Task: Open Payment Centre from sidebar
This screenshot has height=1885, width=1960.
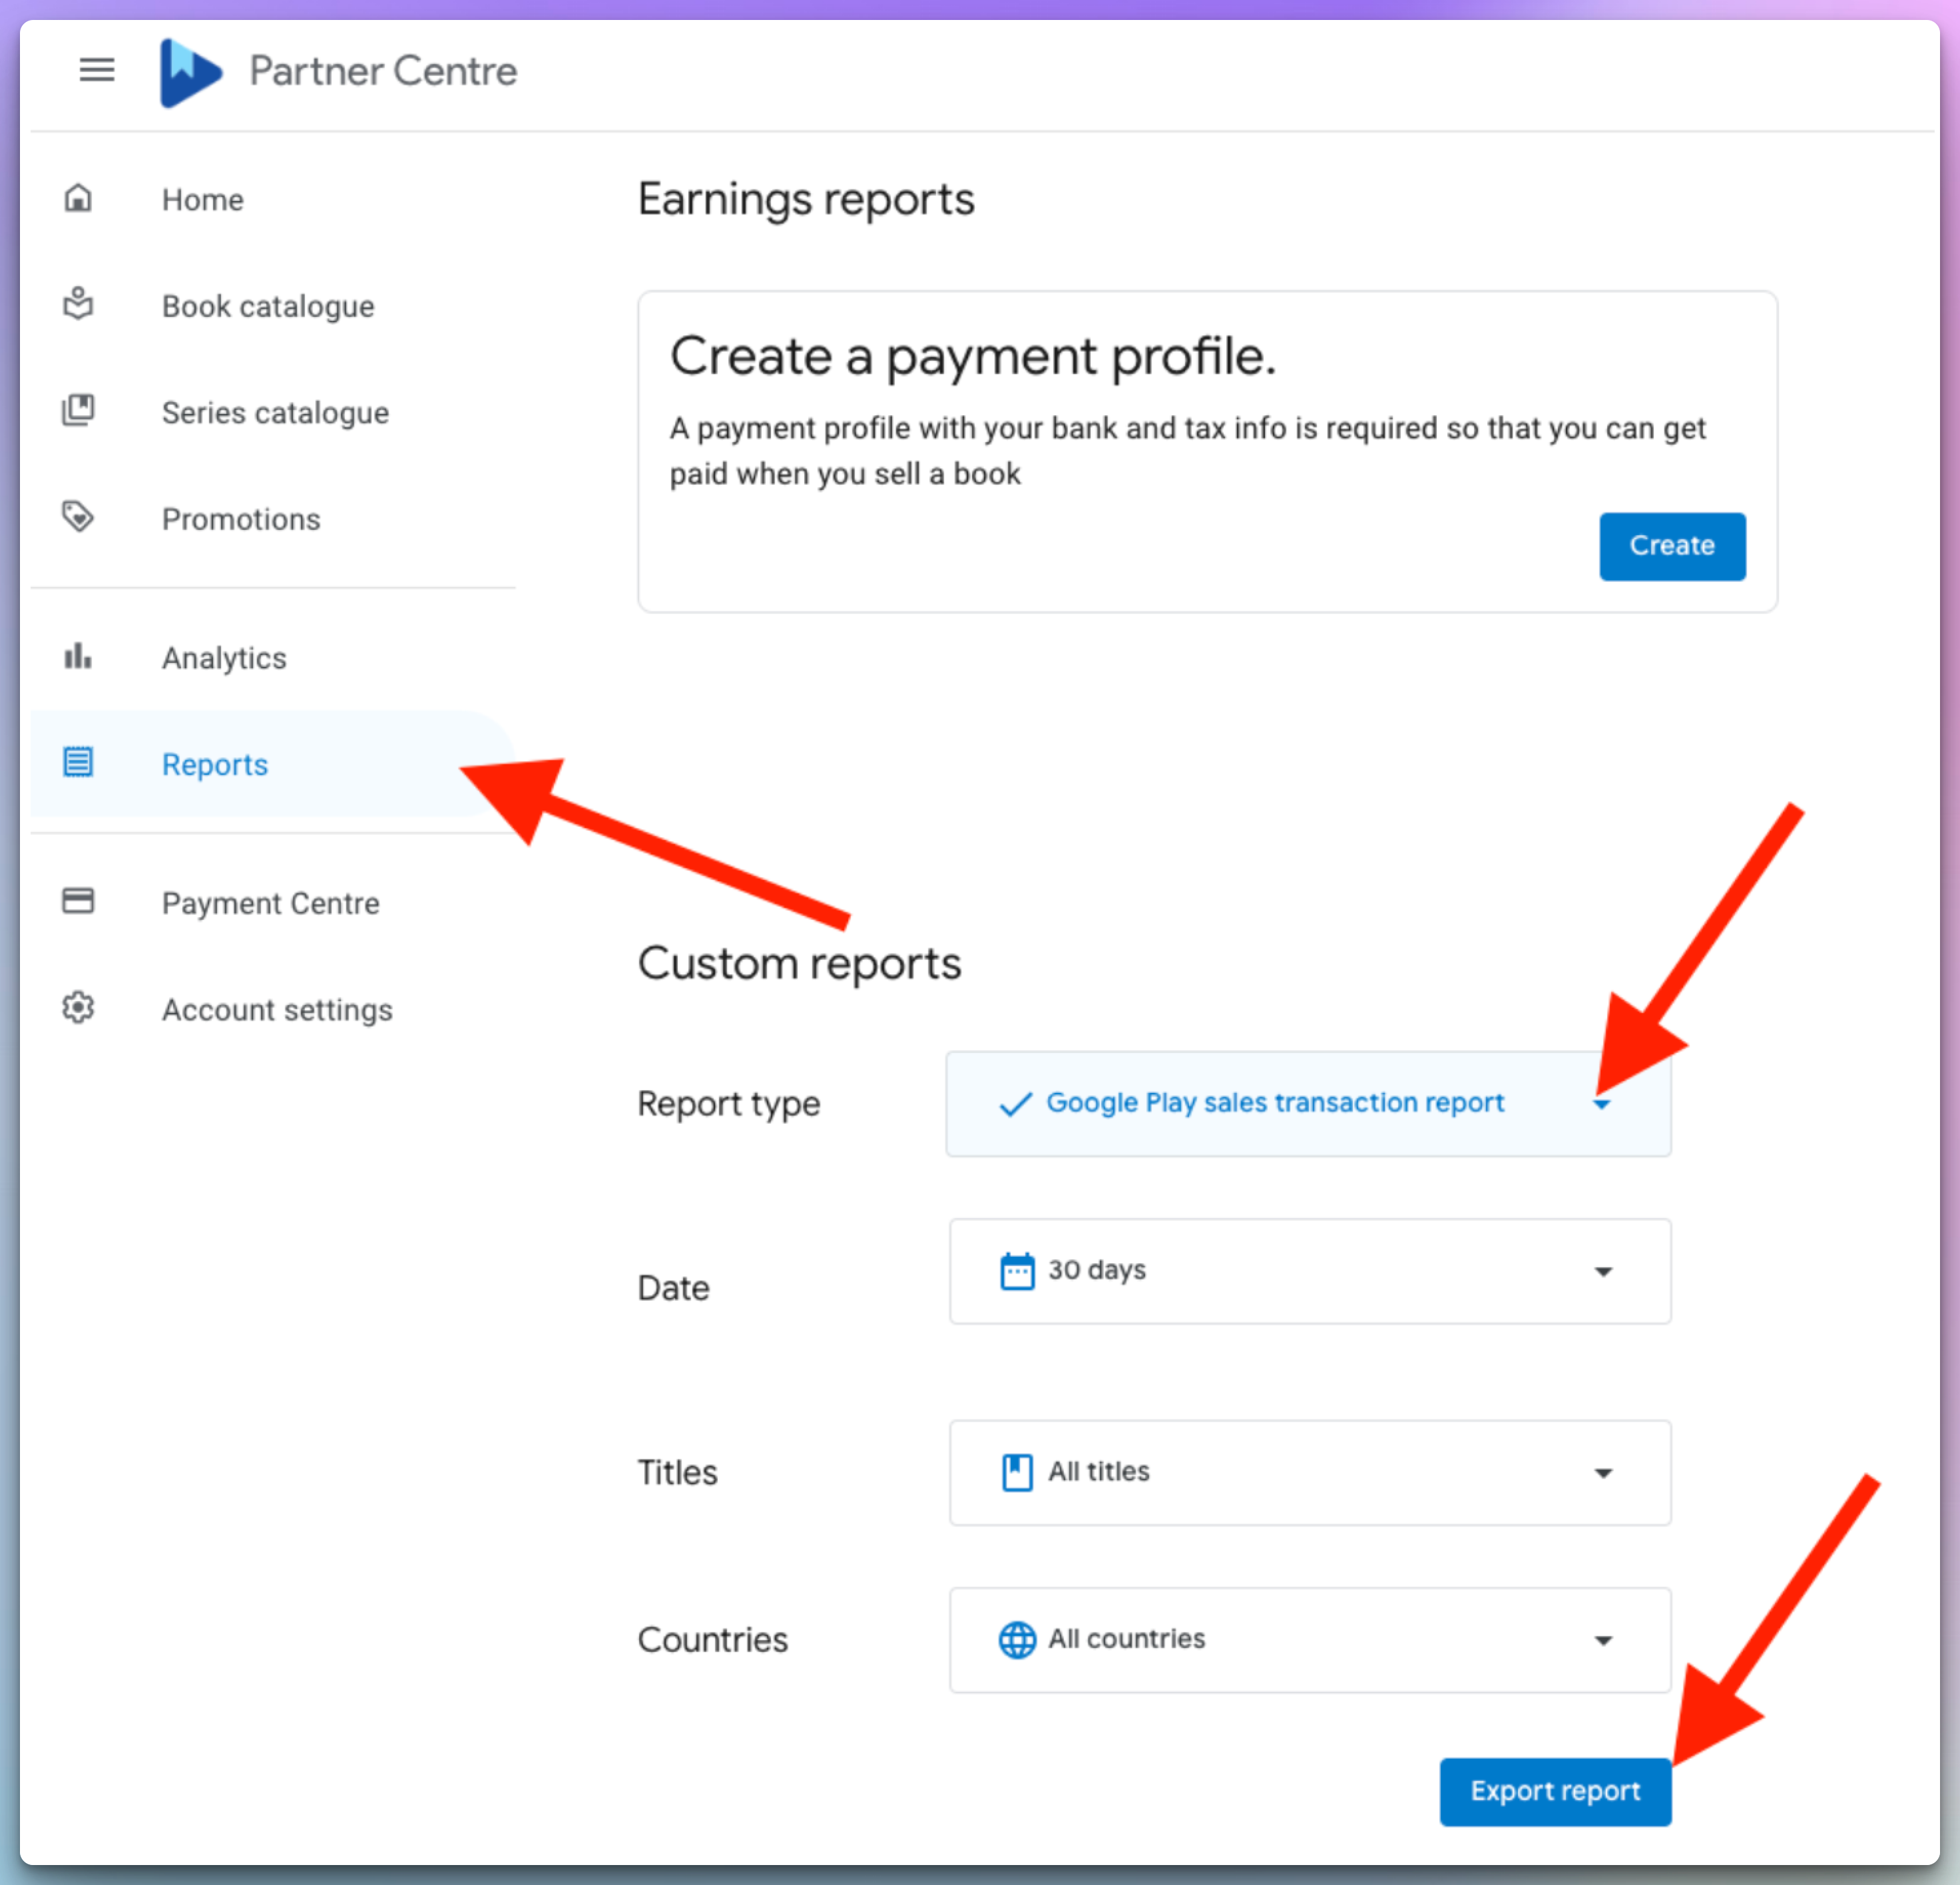Action: [x=272, y=903]
